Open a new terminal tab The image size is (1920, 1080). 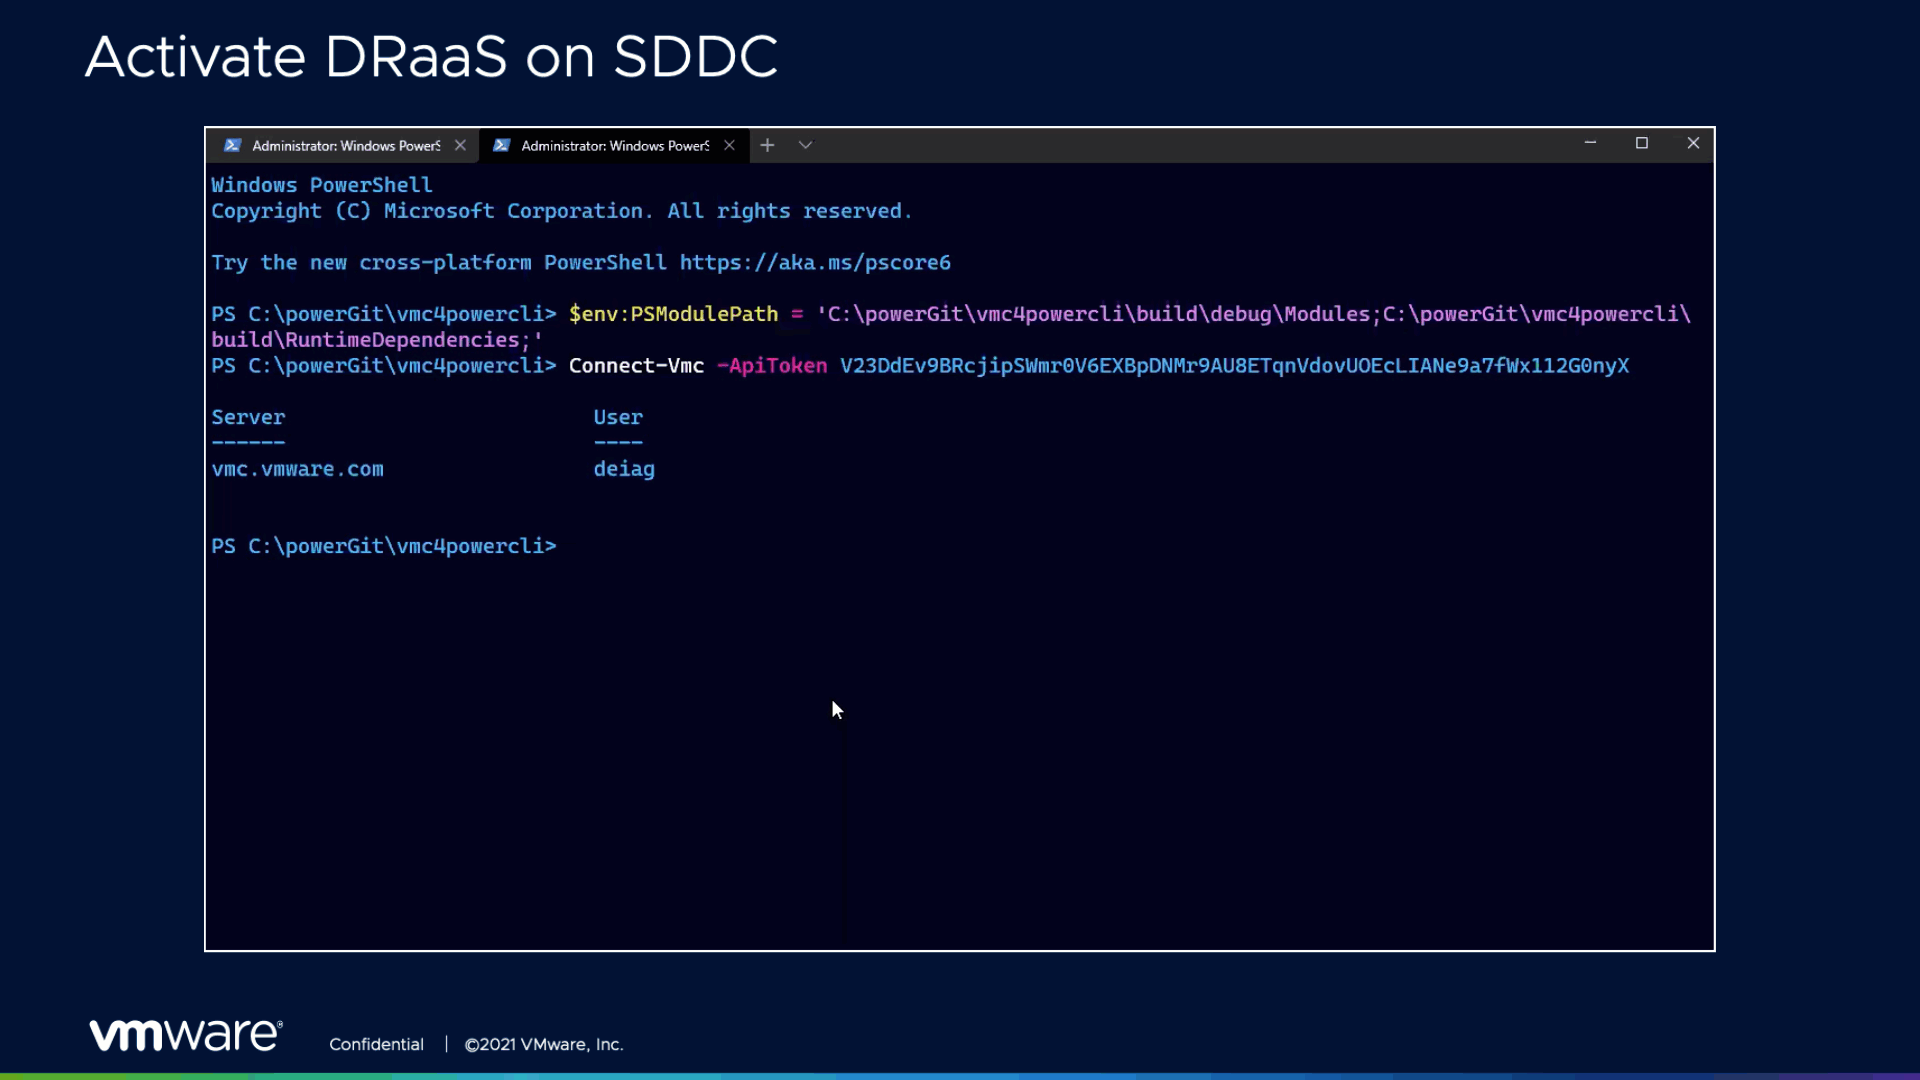pyautogui.click(x=767, y=146)
